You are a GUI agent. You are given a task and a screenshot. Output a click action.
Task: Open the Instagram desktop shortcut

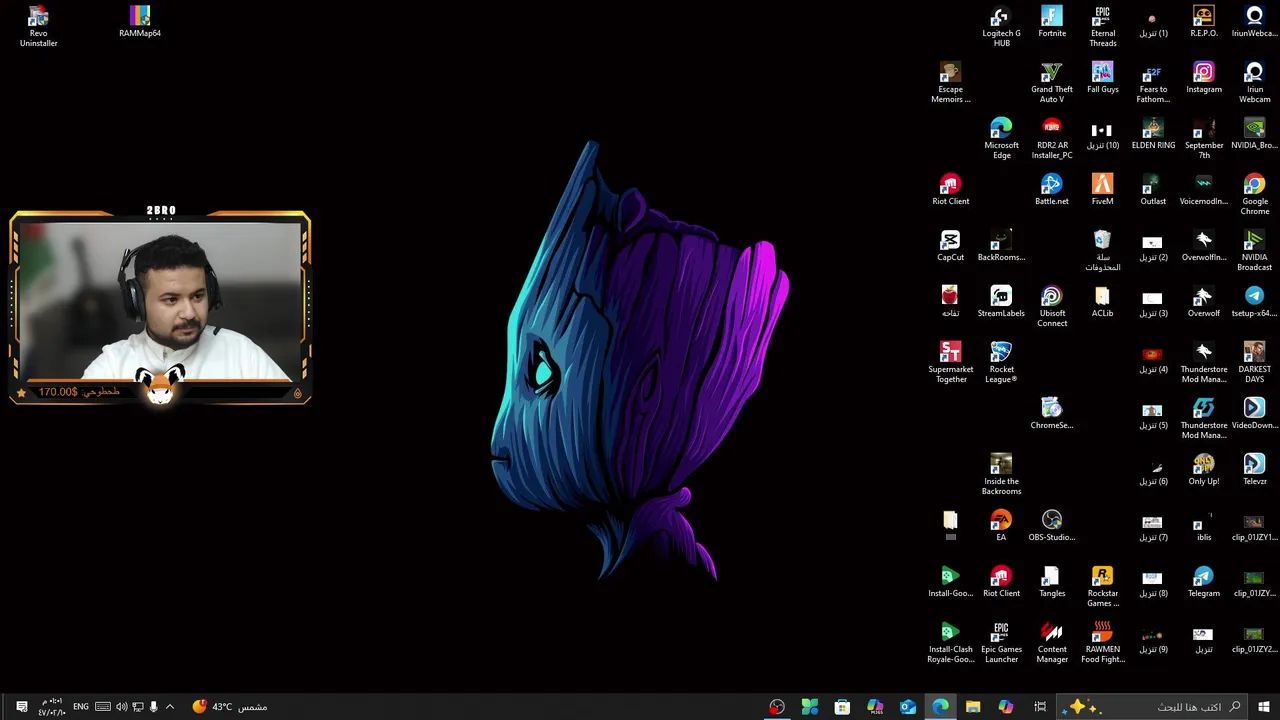pyautogui.click(x=1204, y=78)
